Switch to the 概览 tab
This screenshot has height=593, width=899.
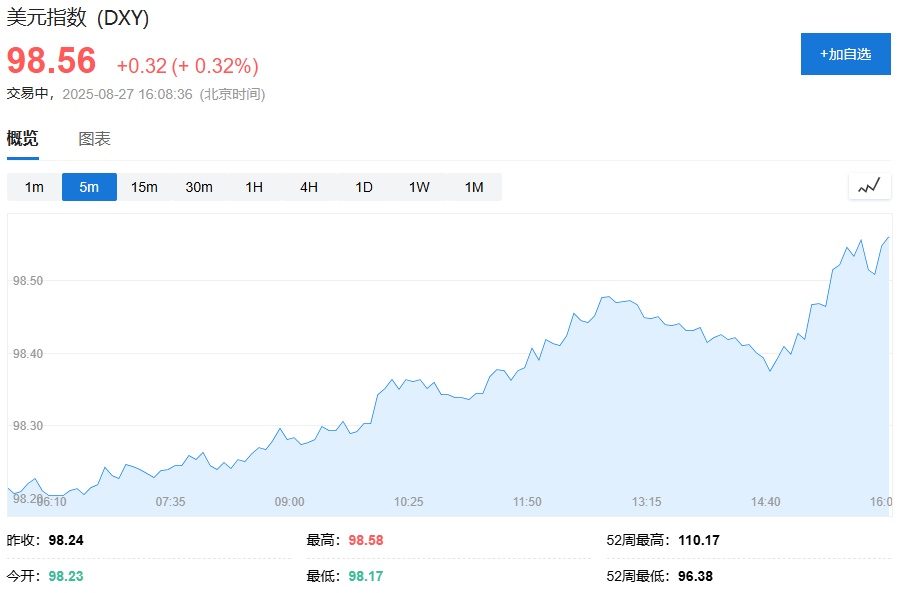(23, 139)
